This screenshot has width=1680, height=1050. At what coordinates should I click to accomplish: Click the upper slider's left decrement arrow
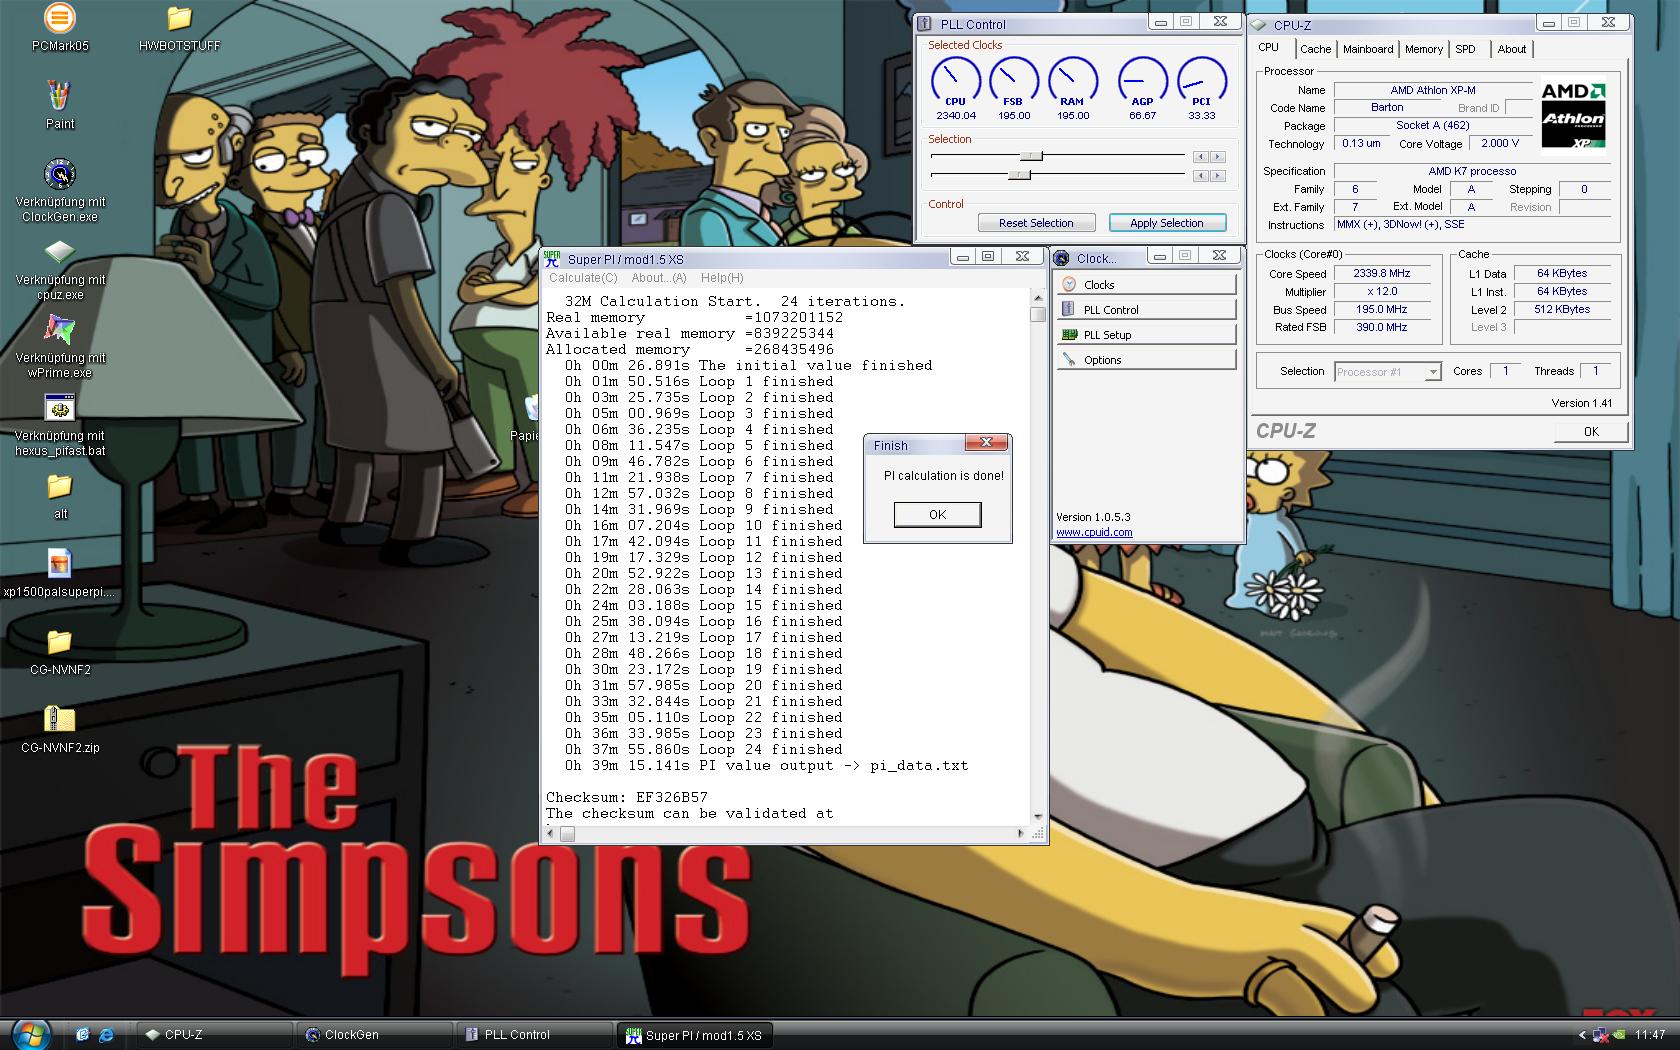(x=1201, y=157)
